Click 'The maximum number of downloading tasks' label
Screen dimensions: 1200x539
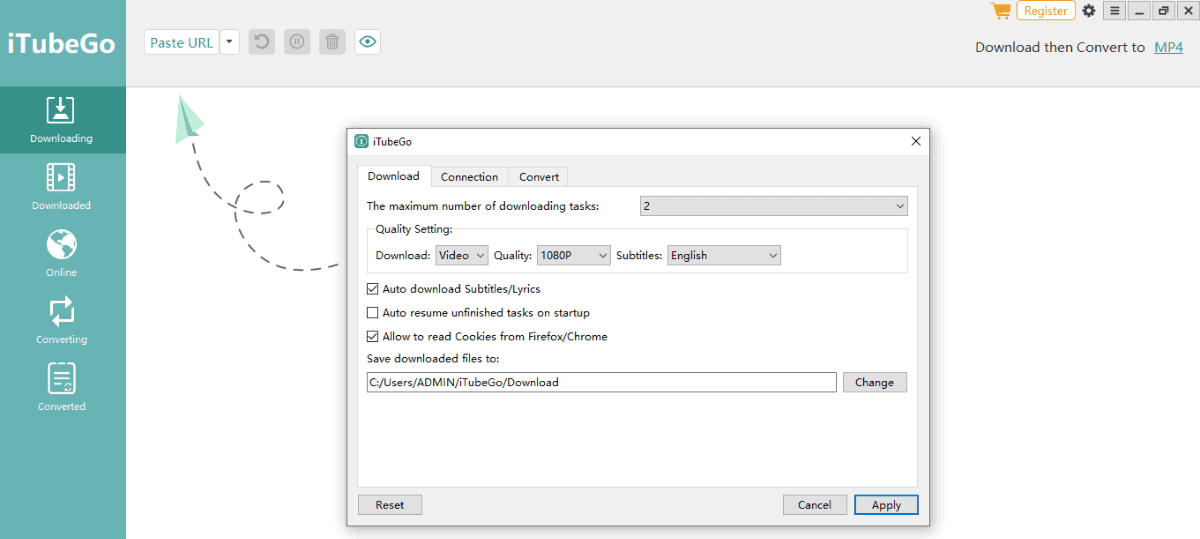(x=483, y=206)
